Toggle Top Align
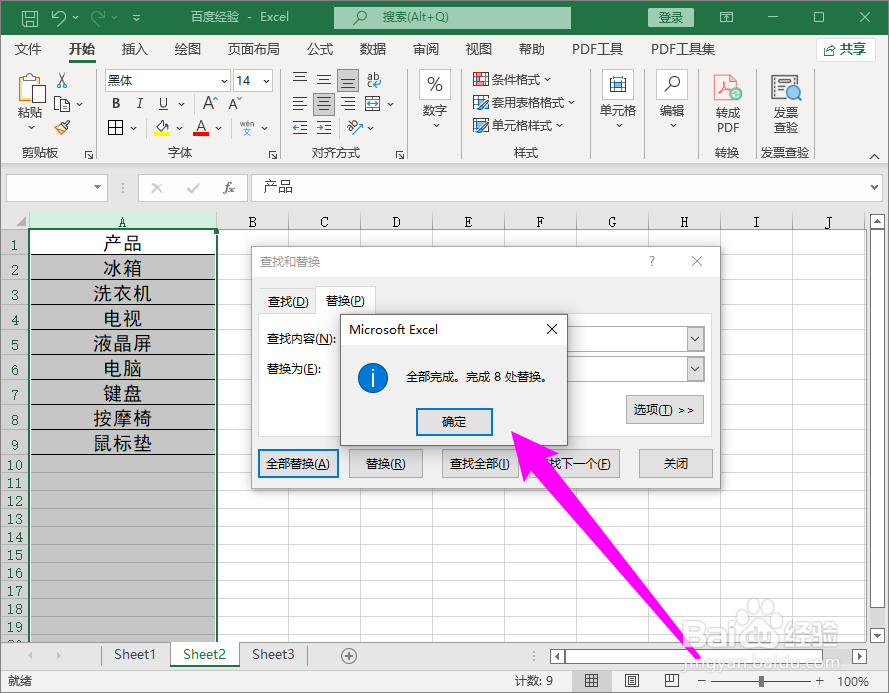 click(300, 79)
